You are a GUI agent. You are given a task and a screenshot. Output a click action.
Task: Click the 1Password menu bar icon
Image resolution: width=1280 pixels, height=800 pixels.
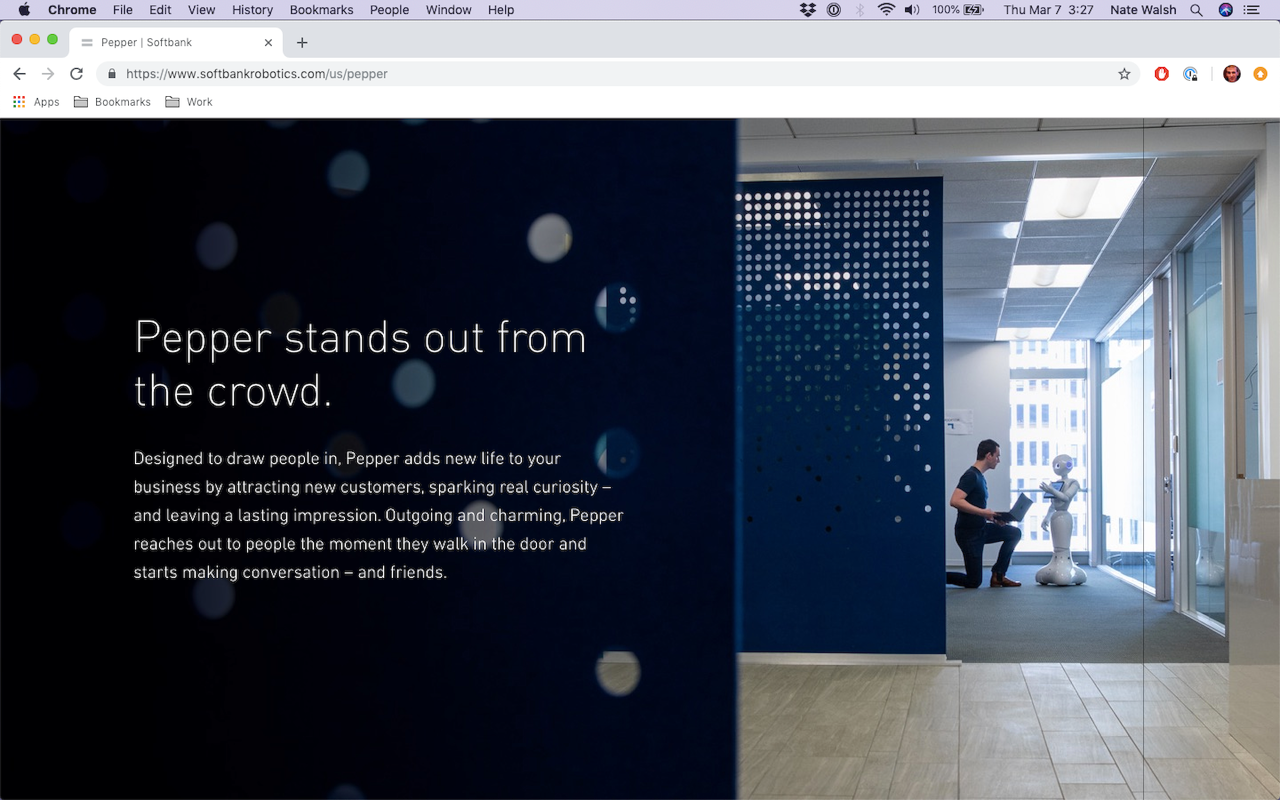click(x=834, y=10)
